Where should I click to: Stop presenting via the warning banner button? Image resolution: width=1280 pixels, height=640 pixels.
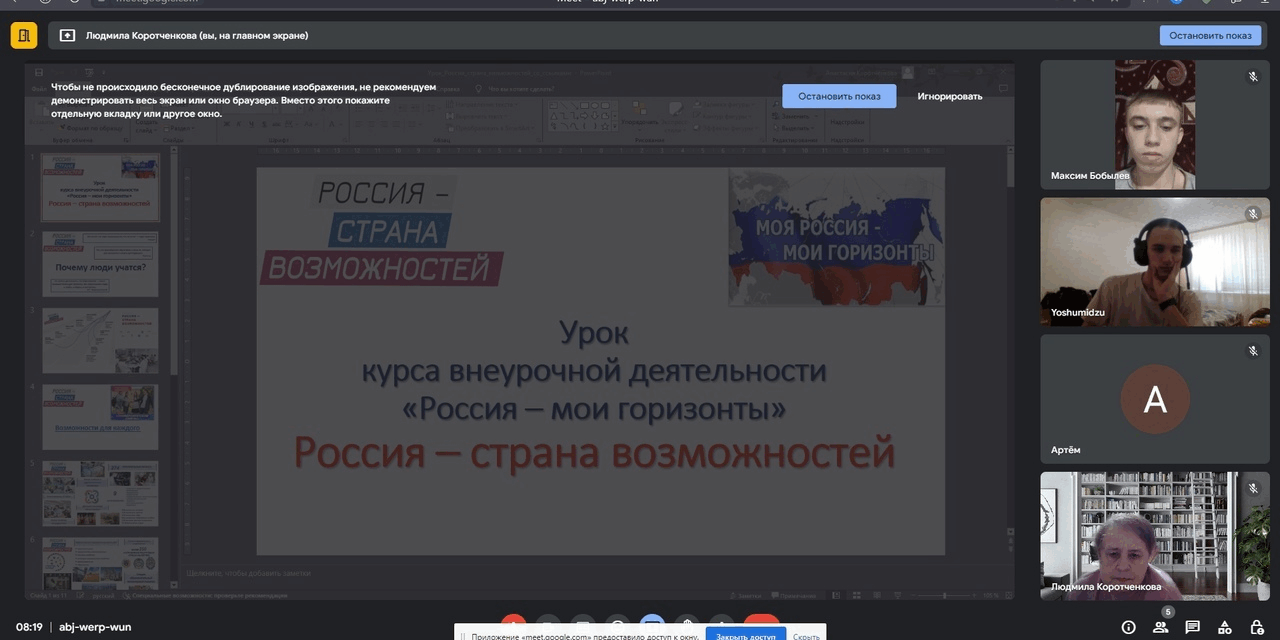click(839, 96)
